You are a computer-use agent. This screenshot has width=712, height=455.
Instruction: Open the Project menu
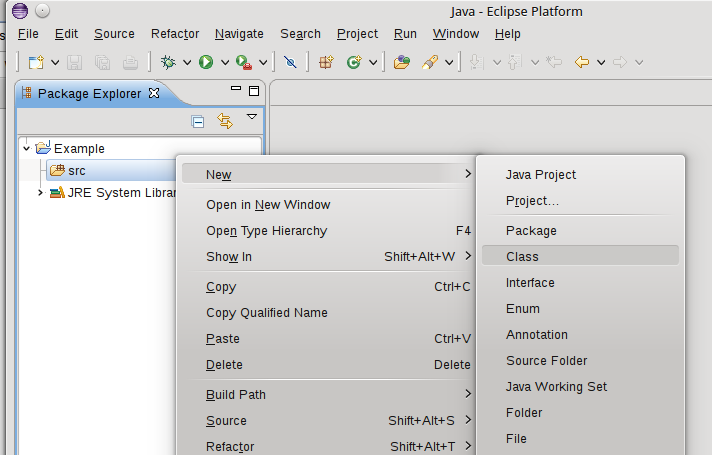click(x=357, y=34)
